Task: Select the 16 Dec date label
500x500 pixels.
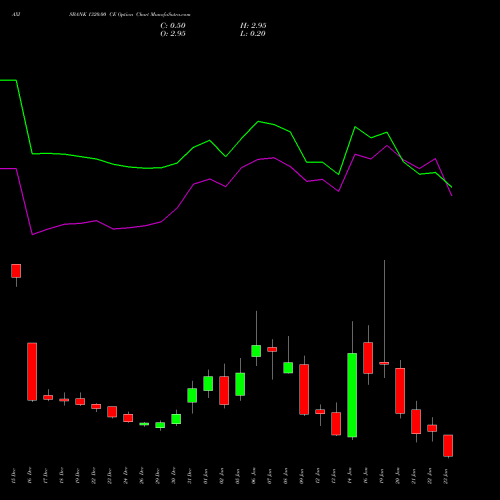Action: point(30,476)
